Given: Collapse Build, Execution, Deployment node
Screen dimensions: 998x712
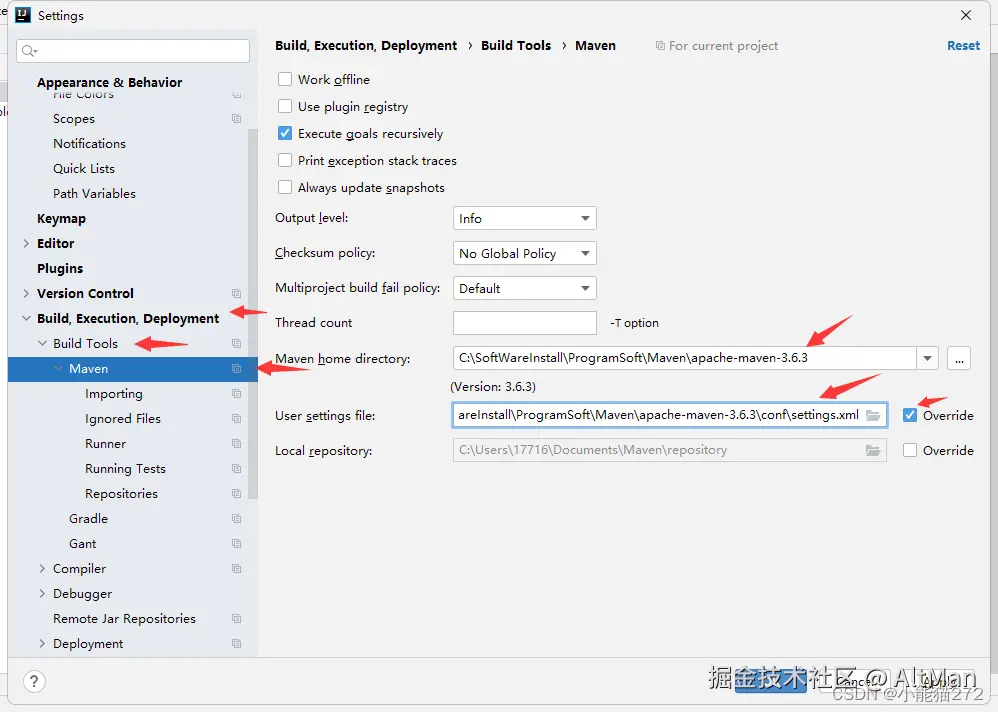Looking at the screenshot, I should click(x=26, y=319).
